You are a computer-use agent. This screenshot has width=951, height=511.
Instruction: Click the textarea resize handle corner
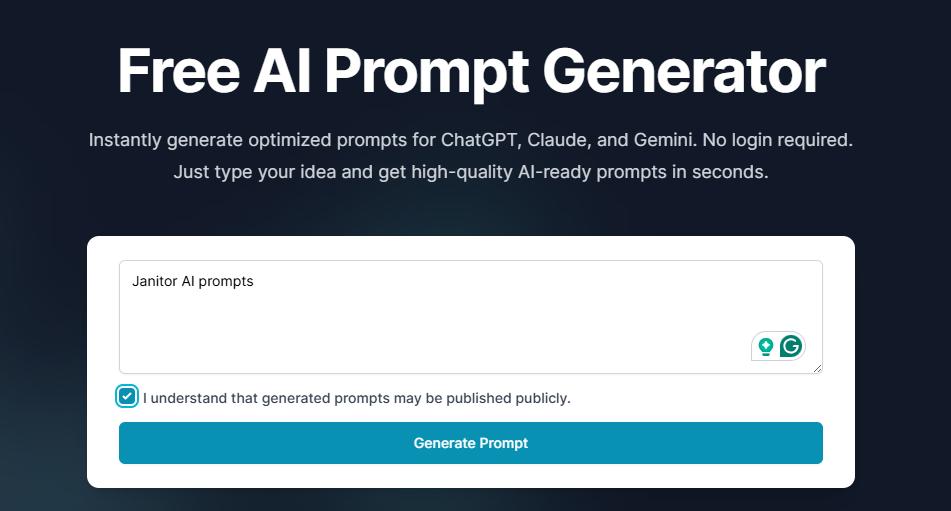(817, 368)
